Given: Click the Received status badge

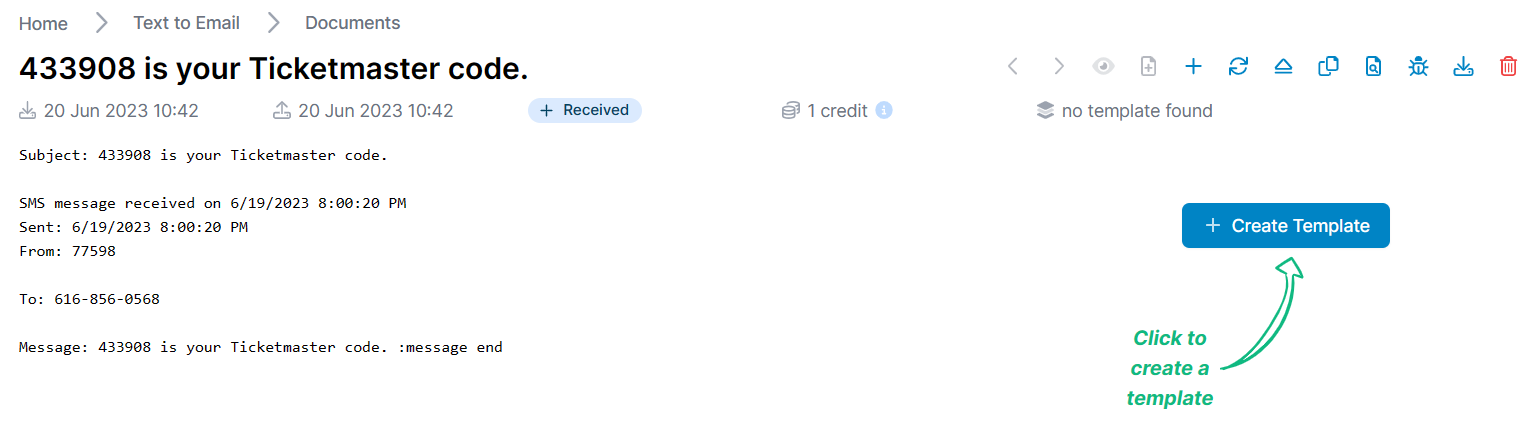Looking at the screenshot, I should (585, 110).
